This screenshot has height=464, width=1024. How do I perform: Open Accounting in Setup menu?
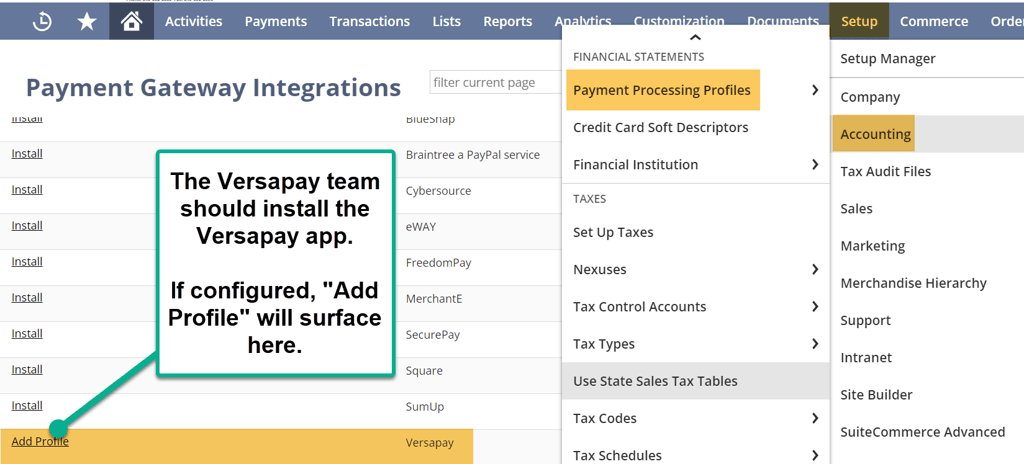pos(875,134)
